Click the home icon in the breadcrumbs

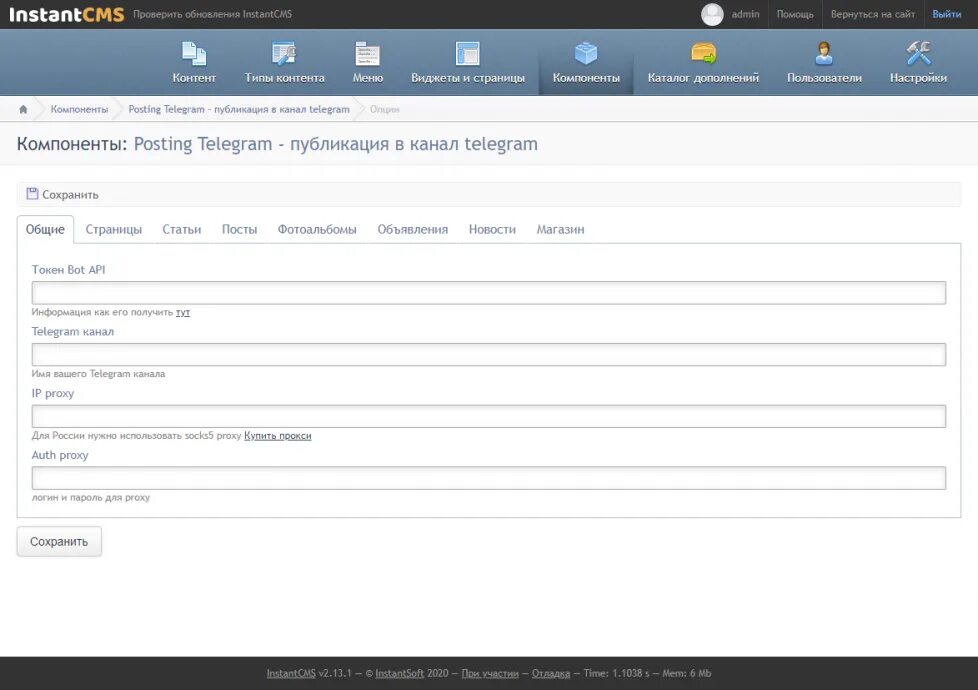23,109
